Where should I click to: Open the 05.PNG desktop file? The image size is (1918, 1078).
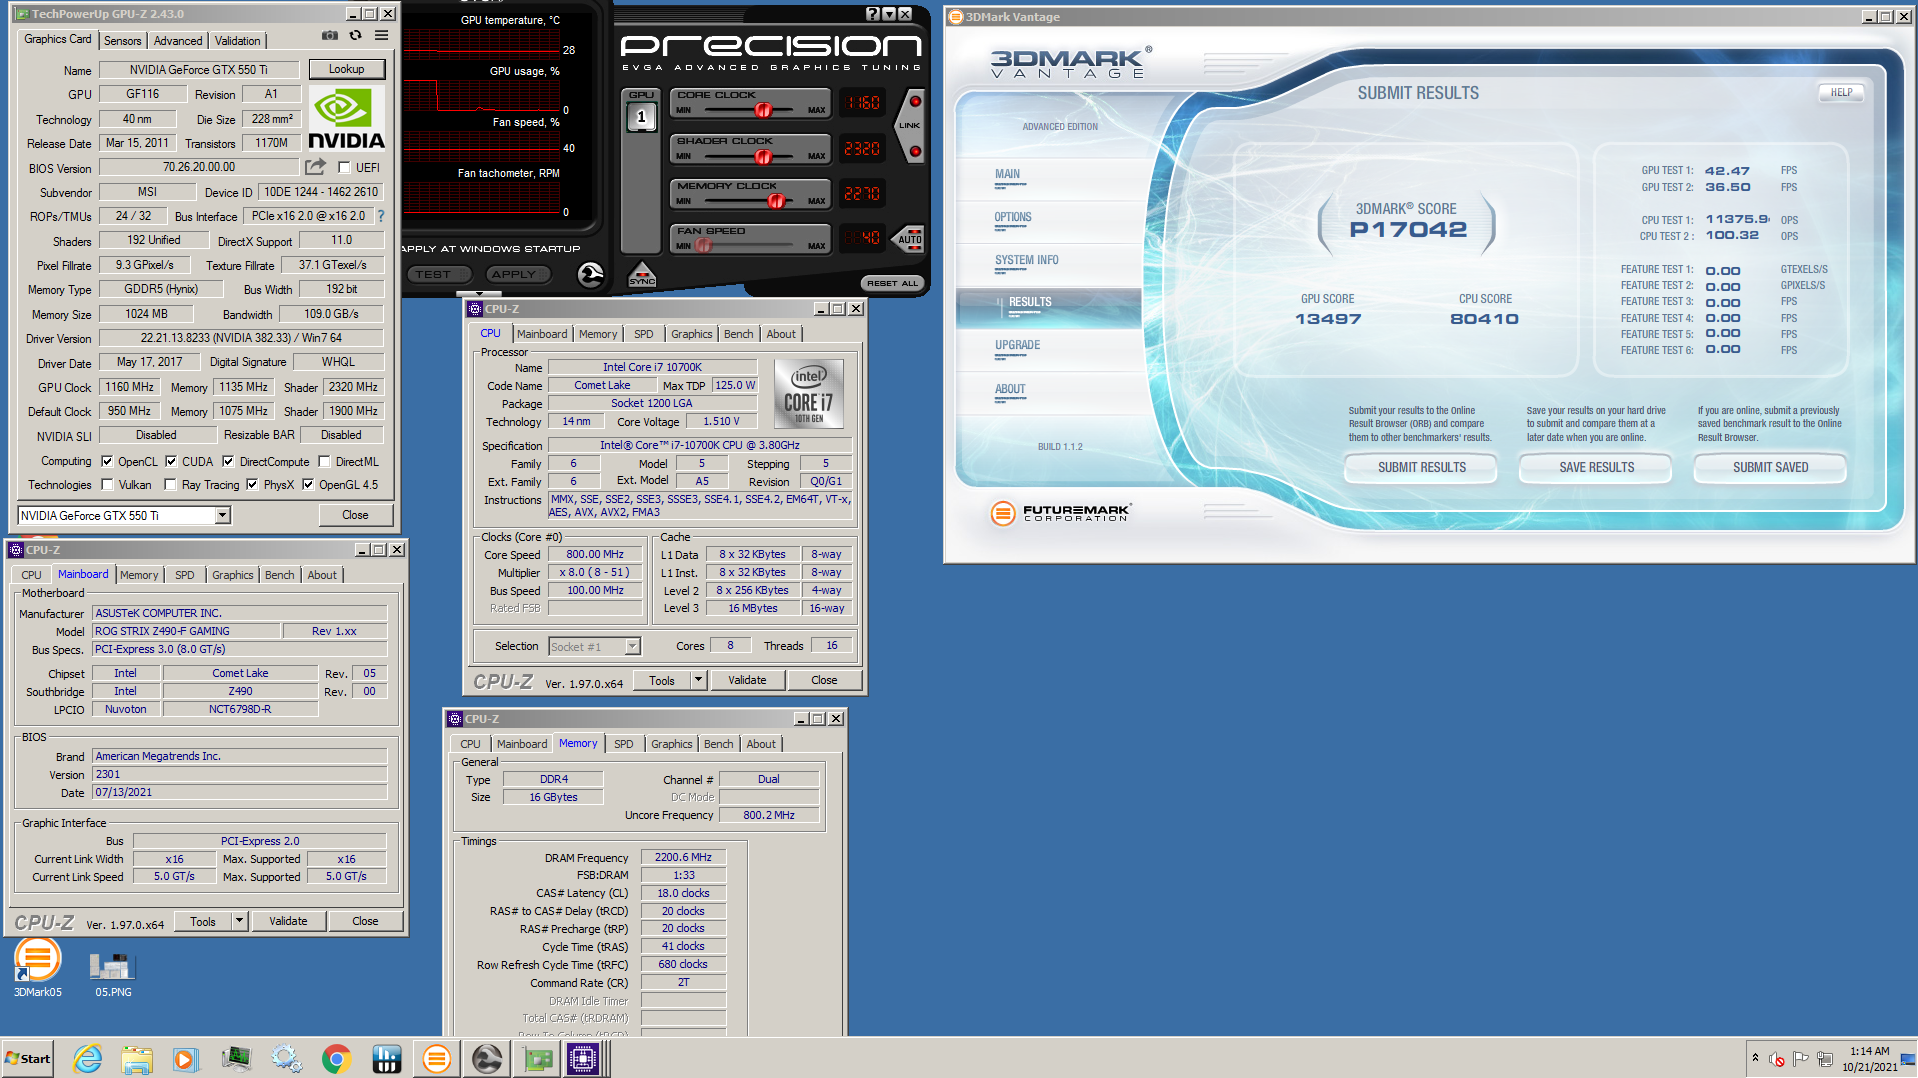click(x=113, y=975)
